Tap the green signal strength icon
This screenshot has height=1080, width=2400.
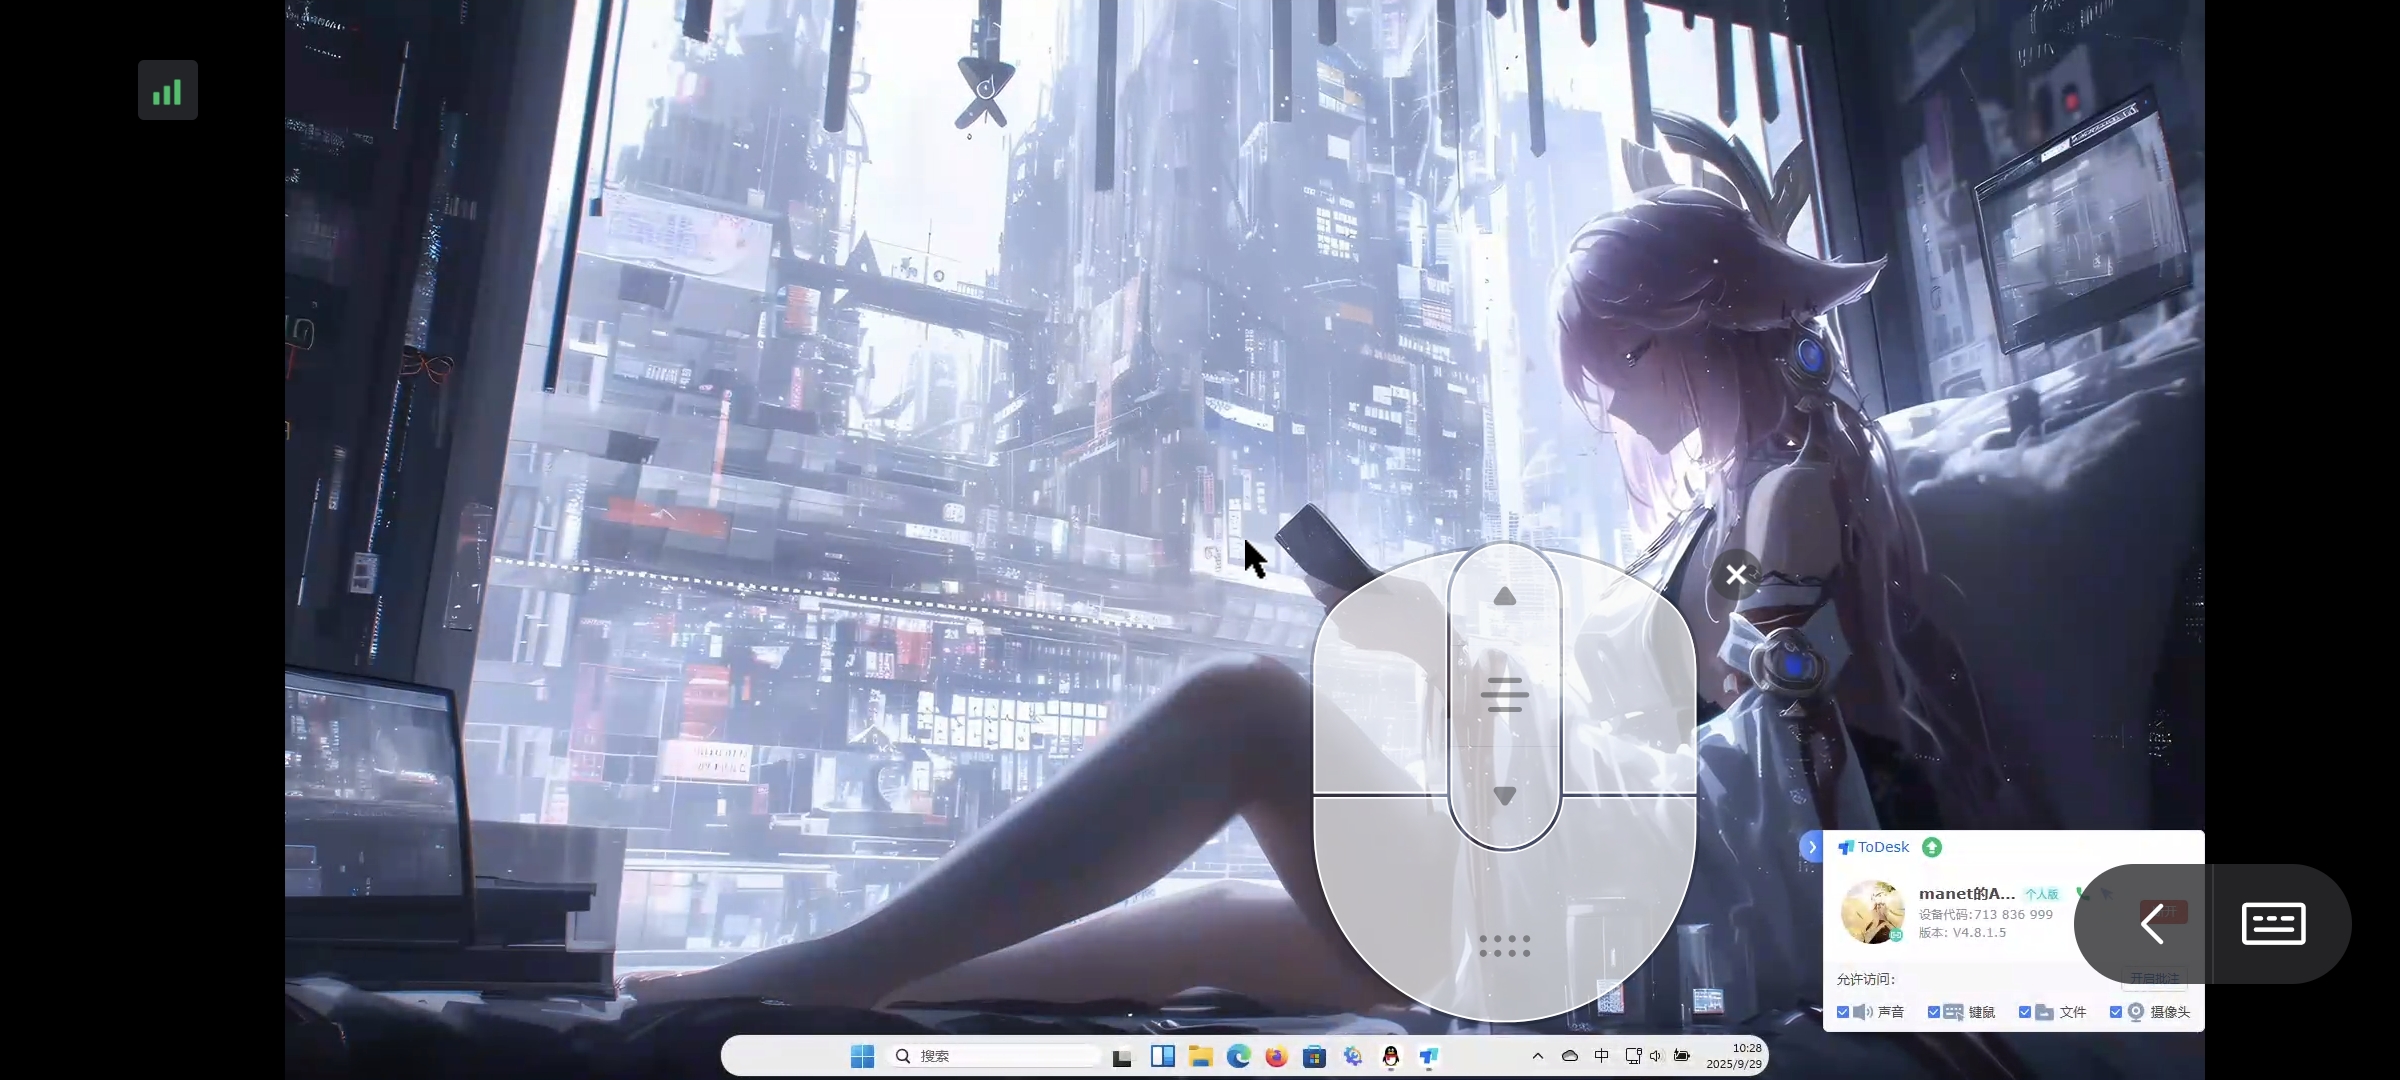(167, 91)
